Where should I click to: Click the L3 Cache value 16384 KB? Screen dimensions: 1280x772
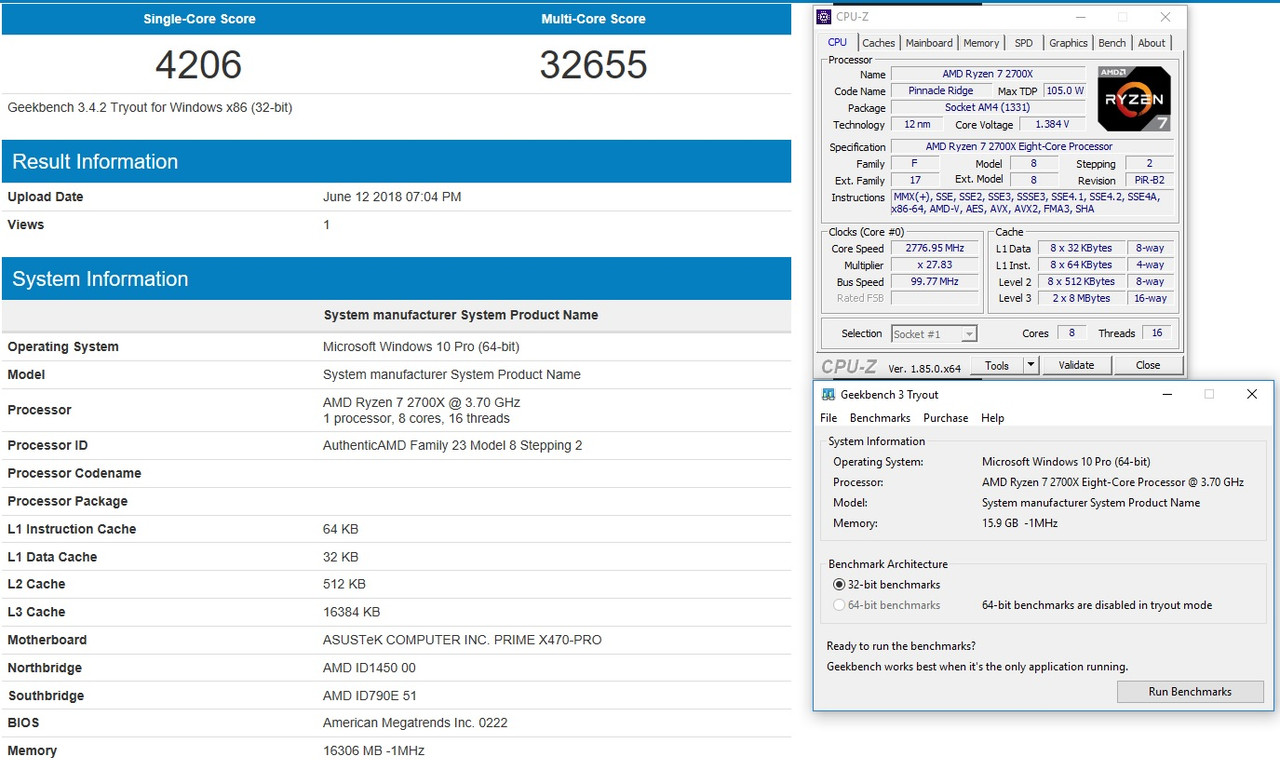[x=351, y=612]
